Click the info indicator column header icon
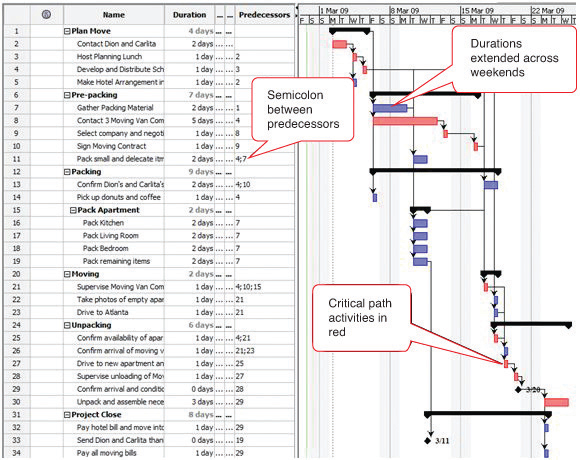This screenshot has height=460, width=580. click(x=46, y=15)
